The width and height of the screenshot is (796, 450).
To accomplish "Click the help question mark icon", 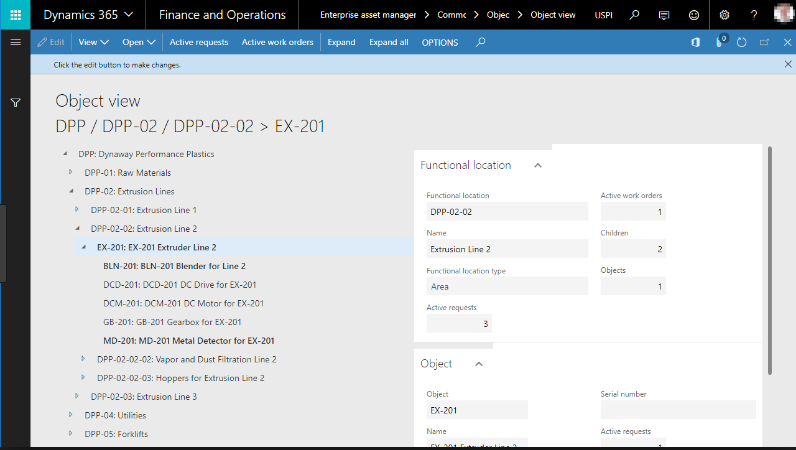I will click(753, 15).
